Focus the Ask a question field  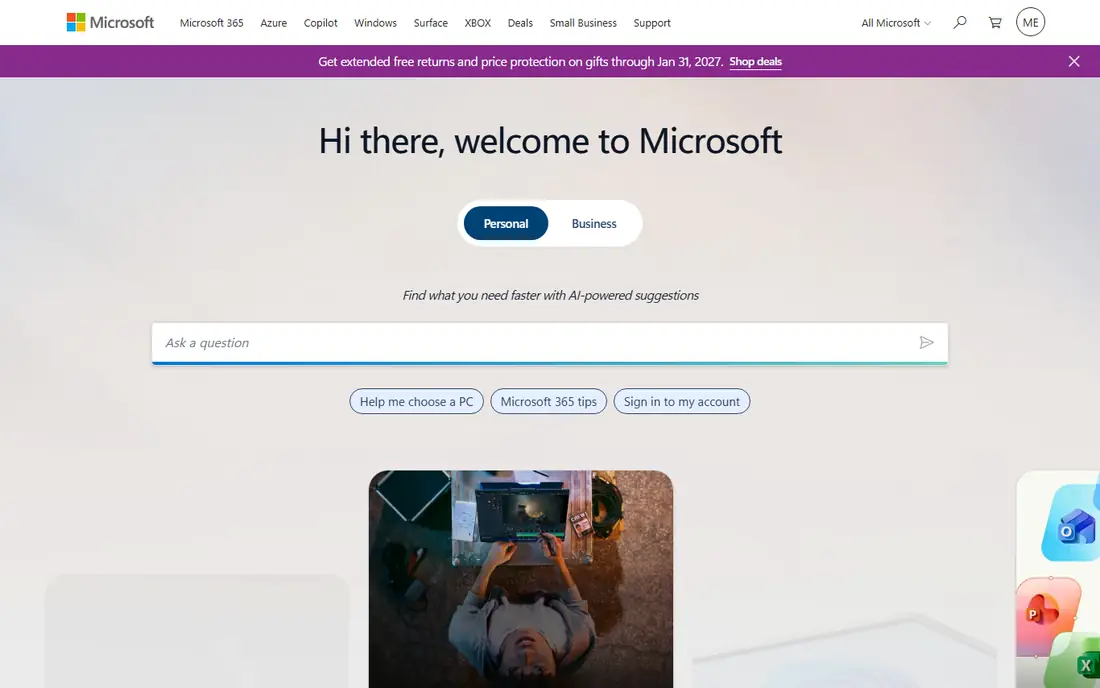tap(550, 343)
